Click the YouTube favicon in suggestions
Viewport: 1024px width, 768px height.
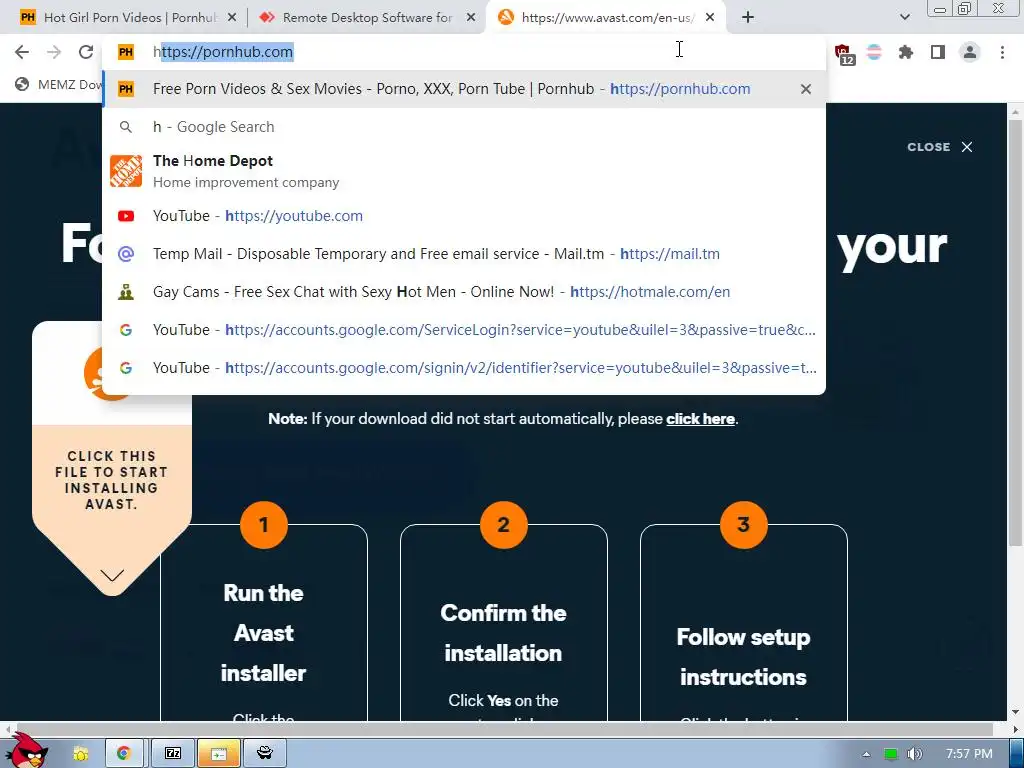coord(126,216)
